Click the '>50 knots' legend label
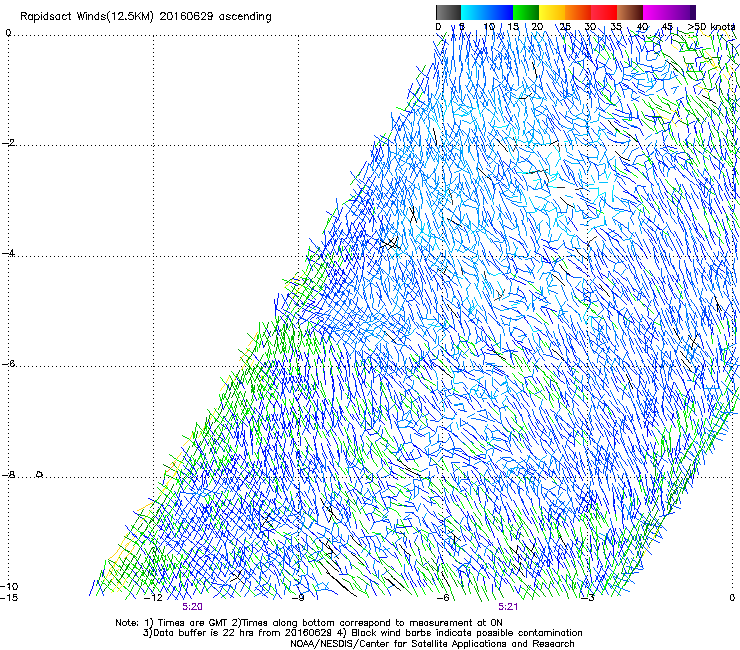740x650 pixels. tap(711, 27)
